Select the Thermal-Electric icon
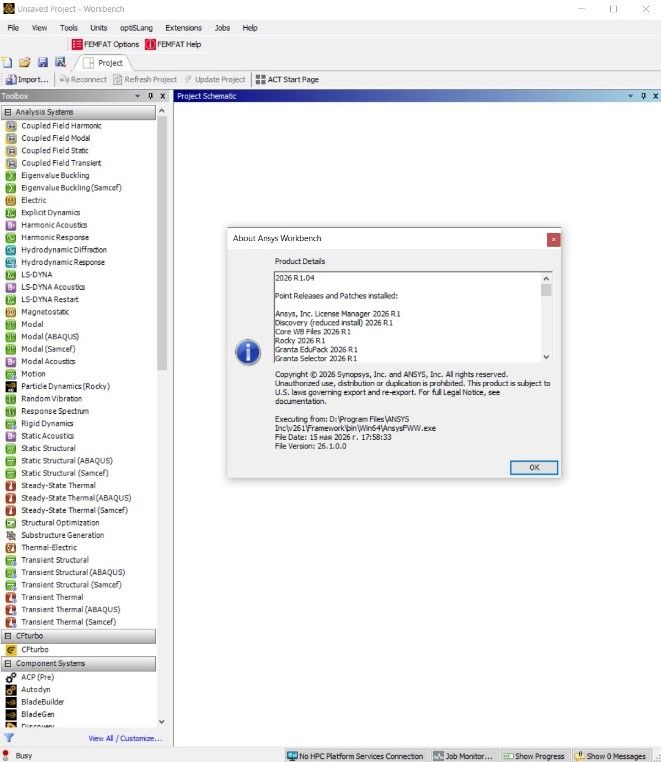 pyautogui.click(x=11, y=548)
